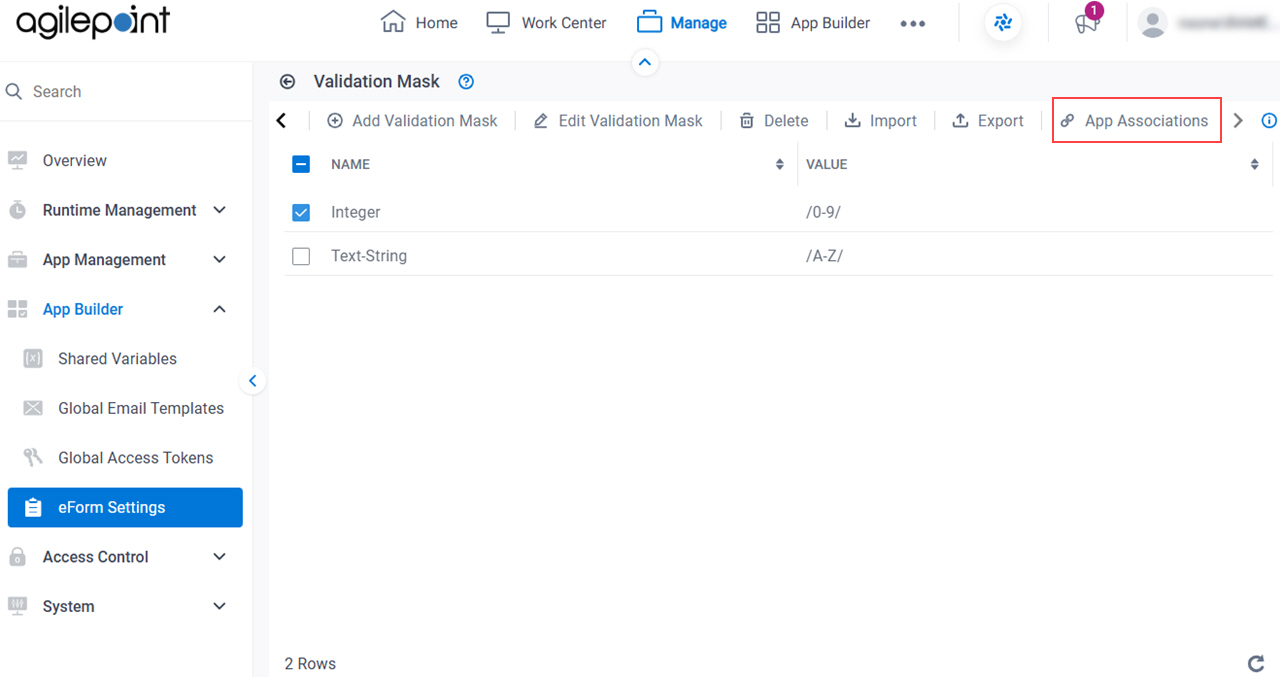1280x677 pixels.
Task: Open Global Email Templates
Action: coord(140,408)
